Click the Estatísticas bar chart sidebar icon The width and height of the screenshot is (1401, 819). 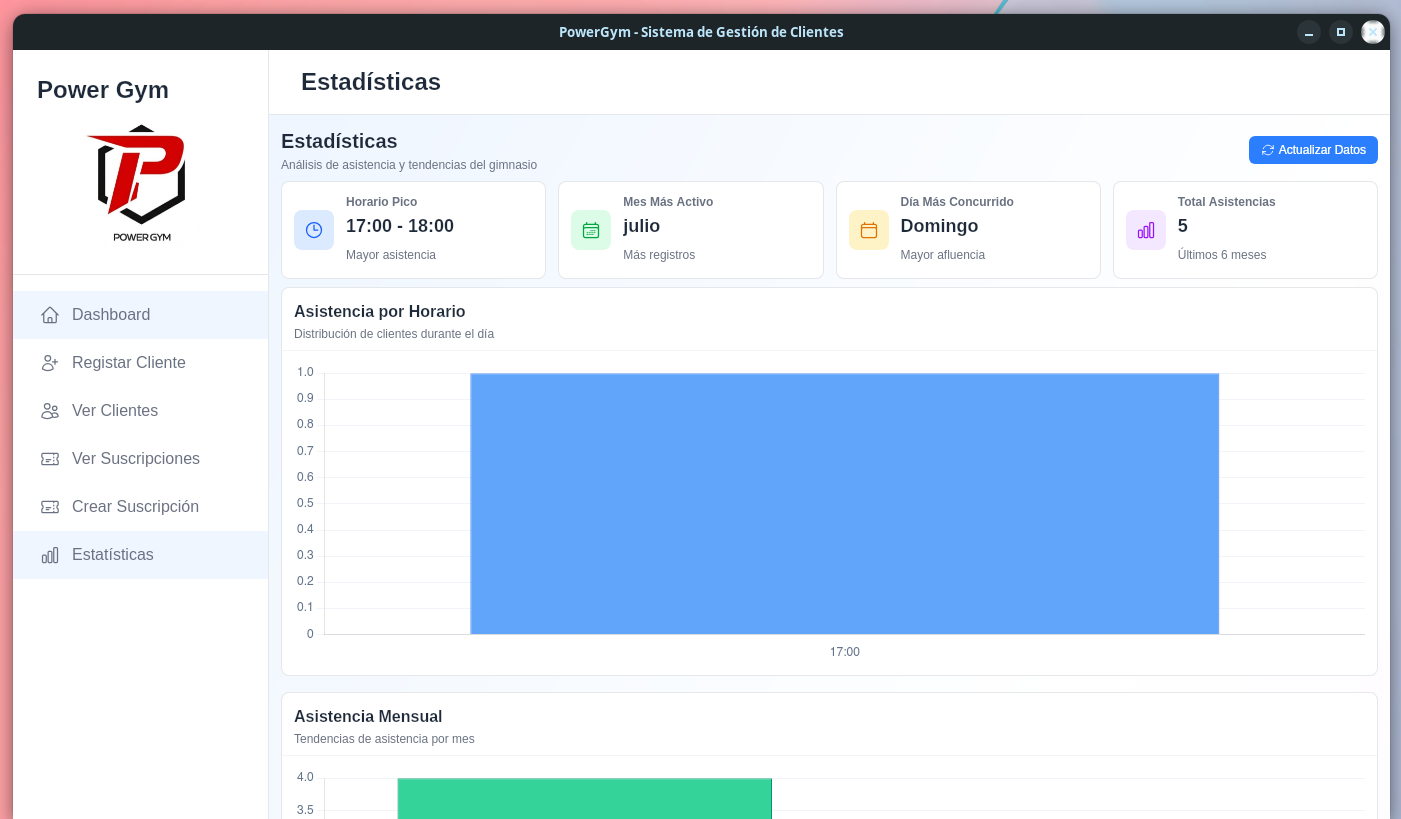50,555
